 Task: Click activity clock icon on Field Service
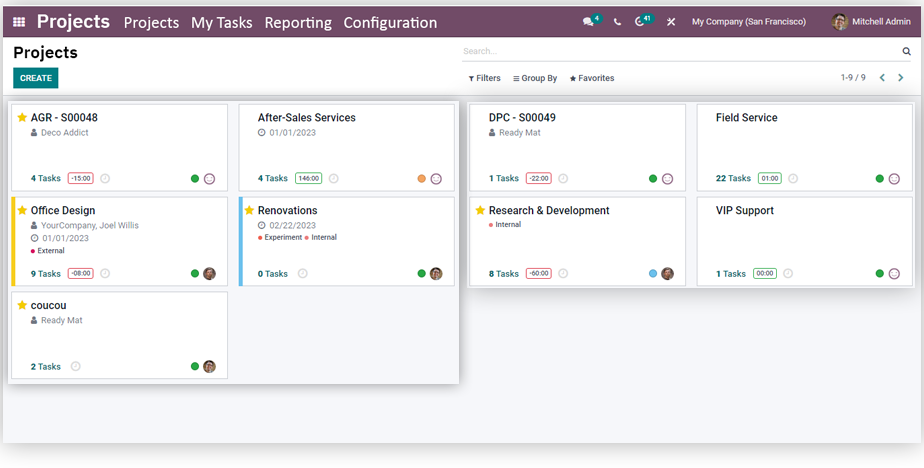(x=793, y=178)
